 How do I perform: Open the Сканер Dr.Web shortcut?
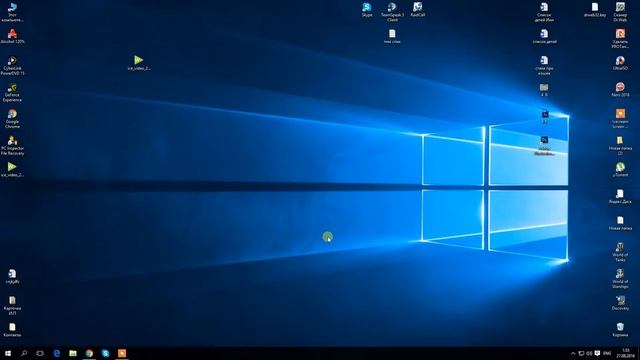tap(620, 12)
